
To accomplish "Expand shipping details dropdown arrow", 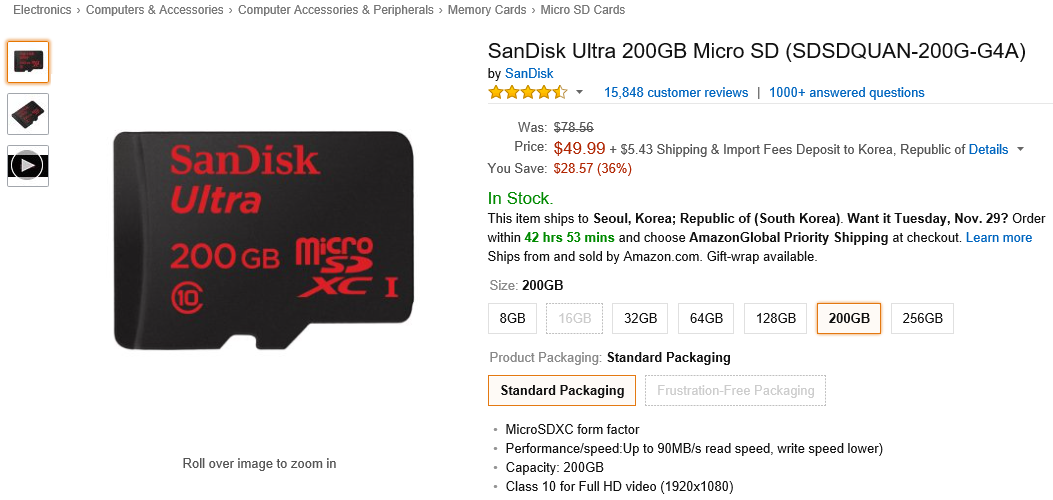I will tap(1020, 150).
